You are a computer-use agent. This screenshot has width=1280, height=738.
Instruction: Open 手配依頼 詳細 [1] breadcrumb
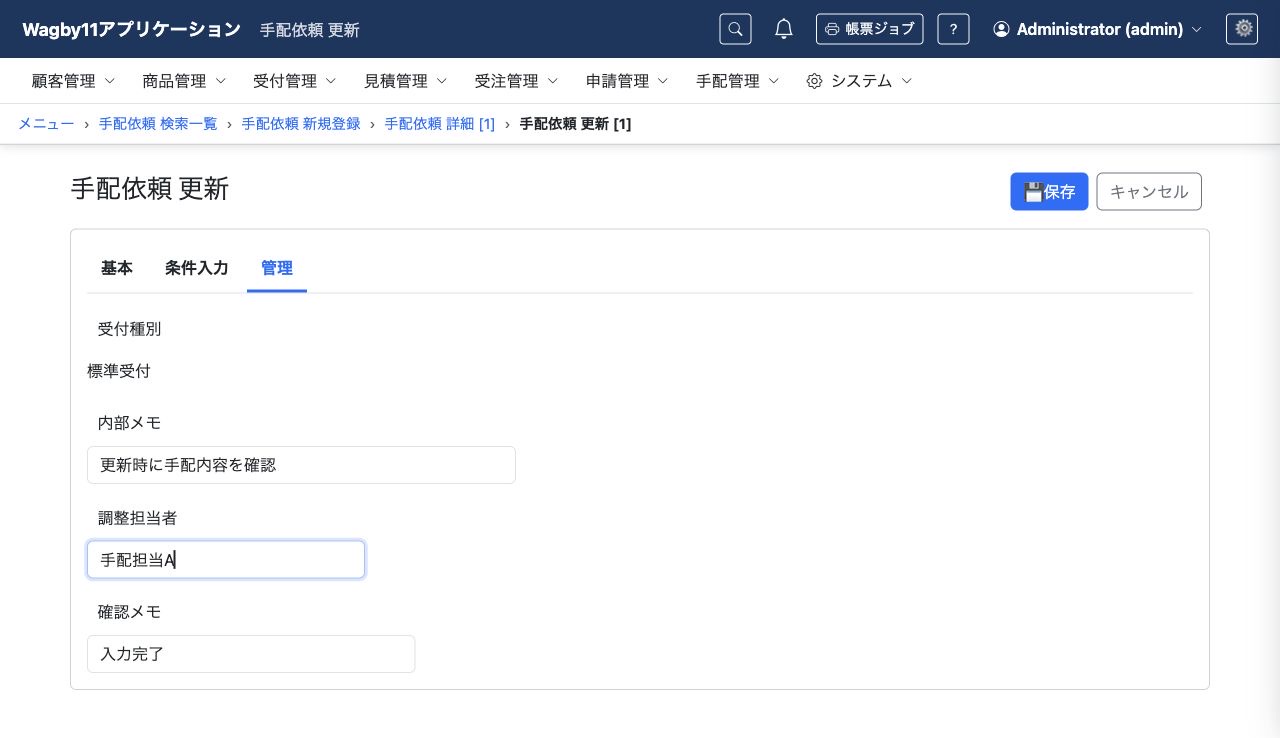coord(440,124)
